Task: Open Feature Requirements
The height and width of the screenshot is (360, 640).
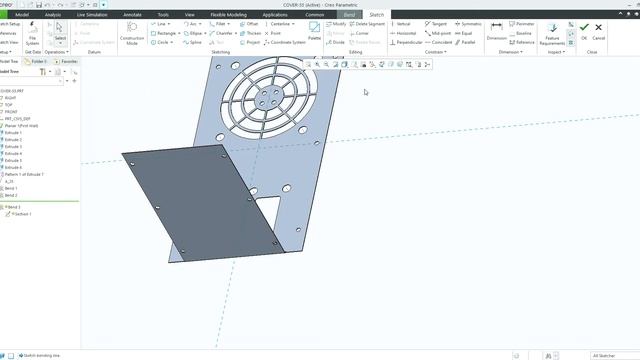Action: coord(552,33)
